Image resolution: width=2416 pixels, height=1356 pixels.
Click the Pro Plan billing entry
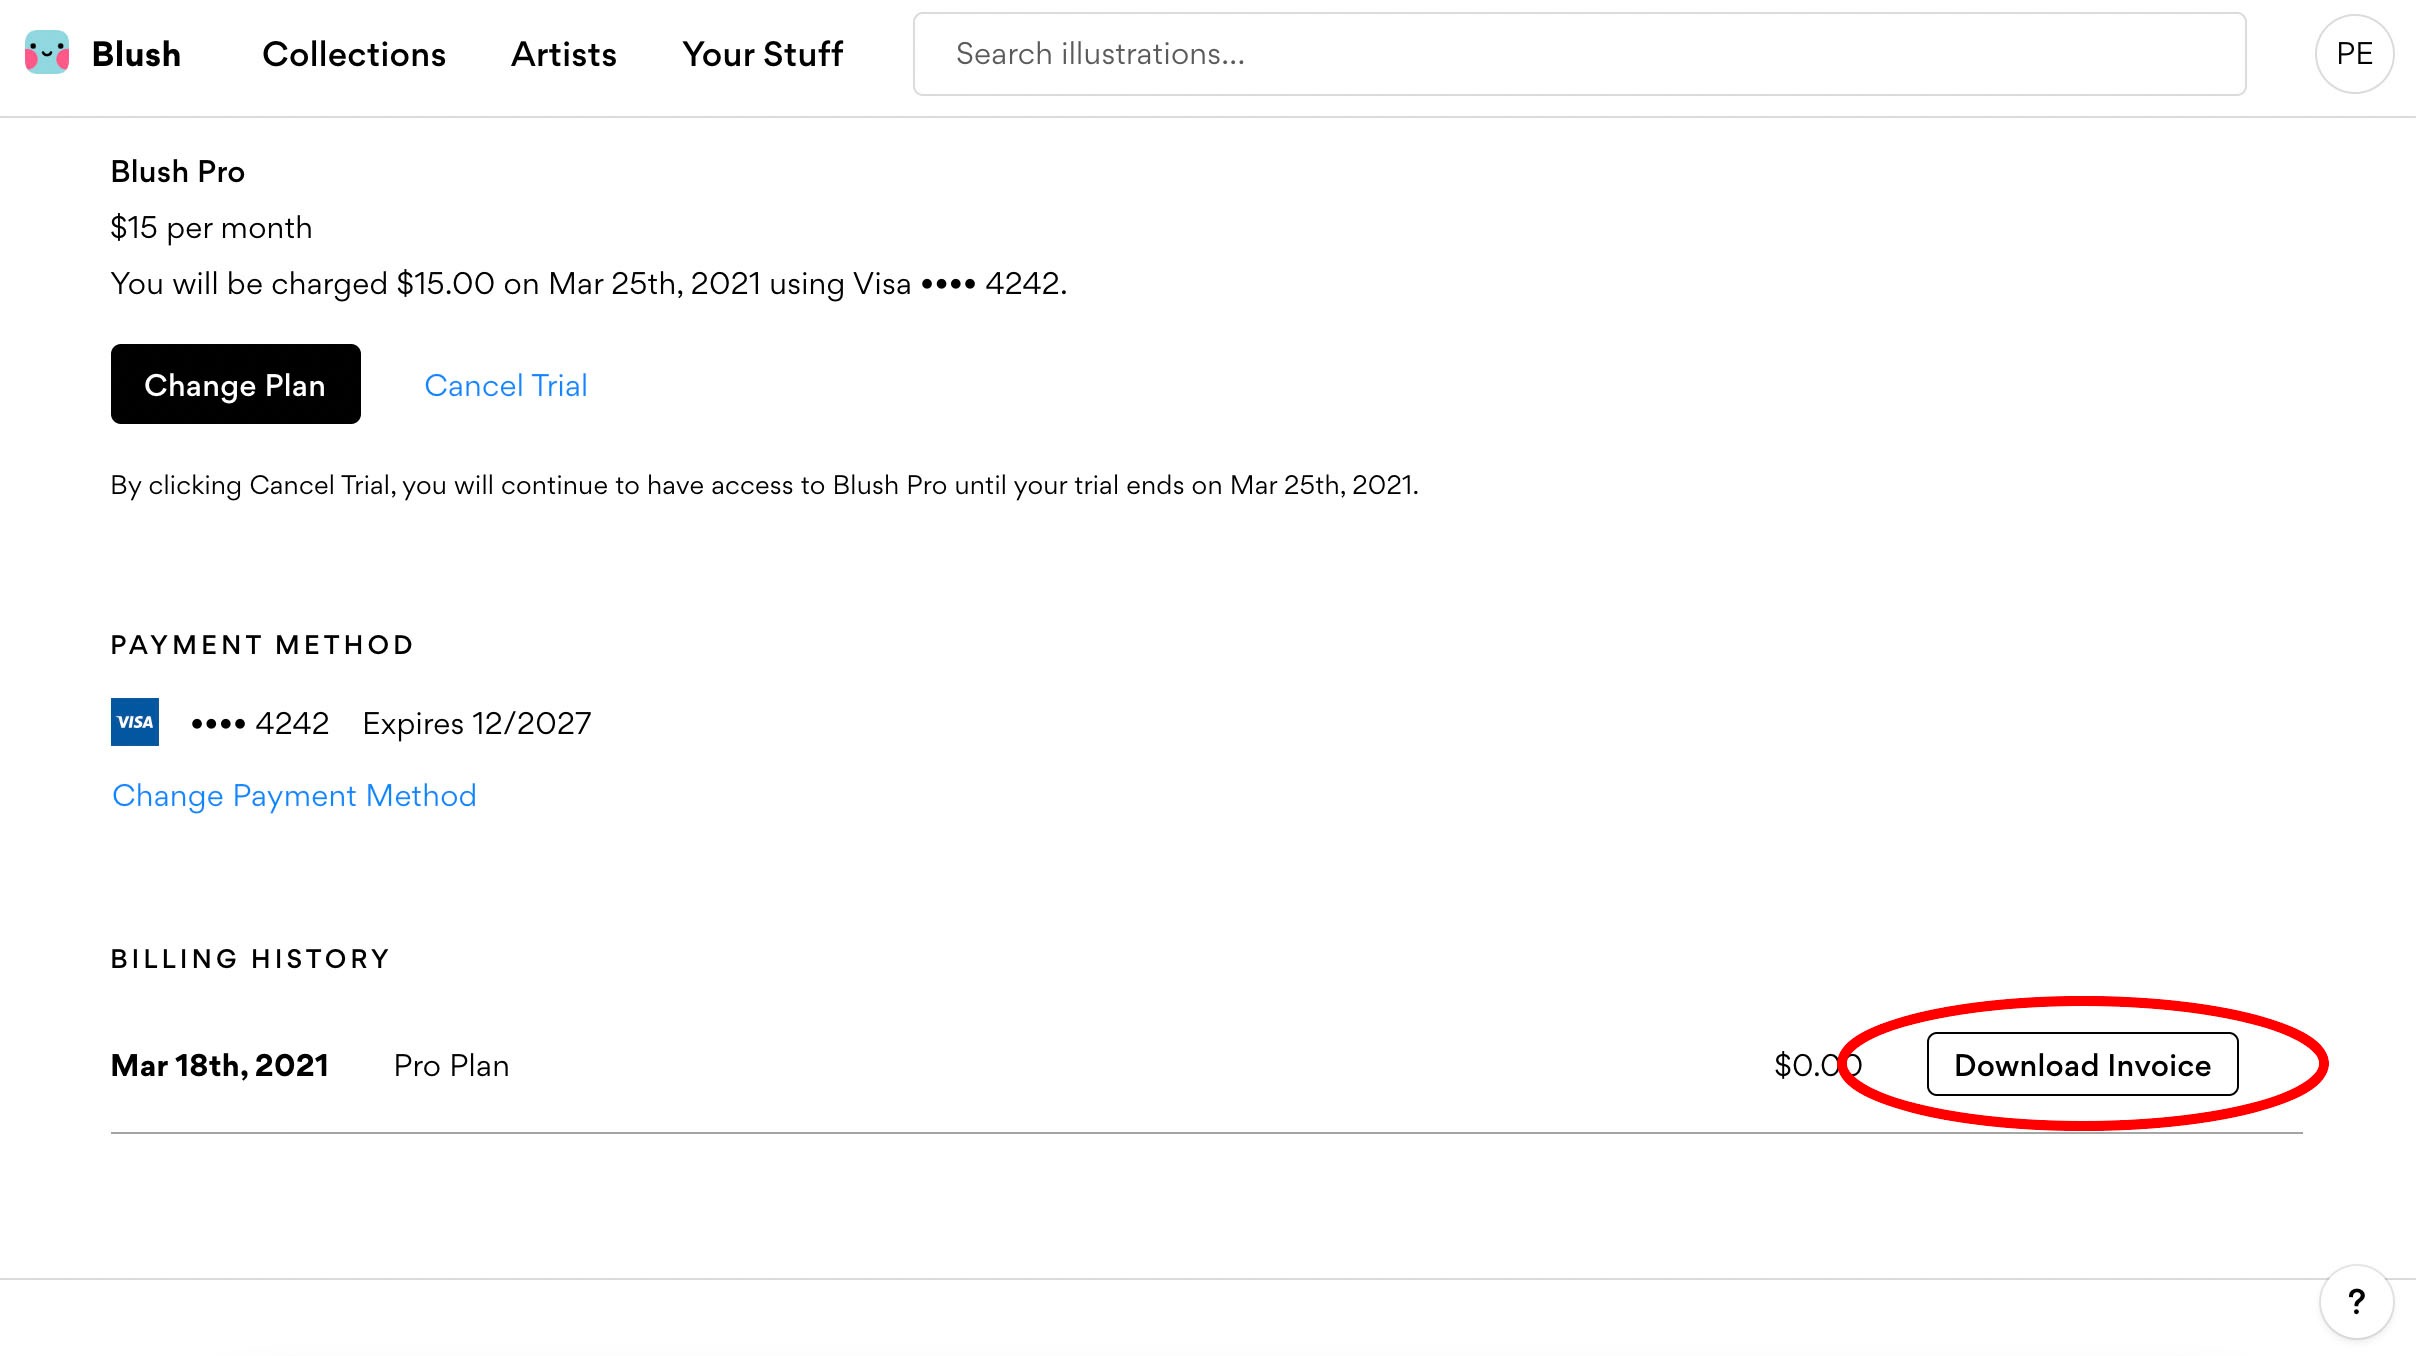[451, 1065]
